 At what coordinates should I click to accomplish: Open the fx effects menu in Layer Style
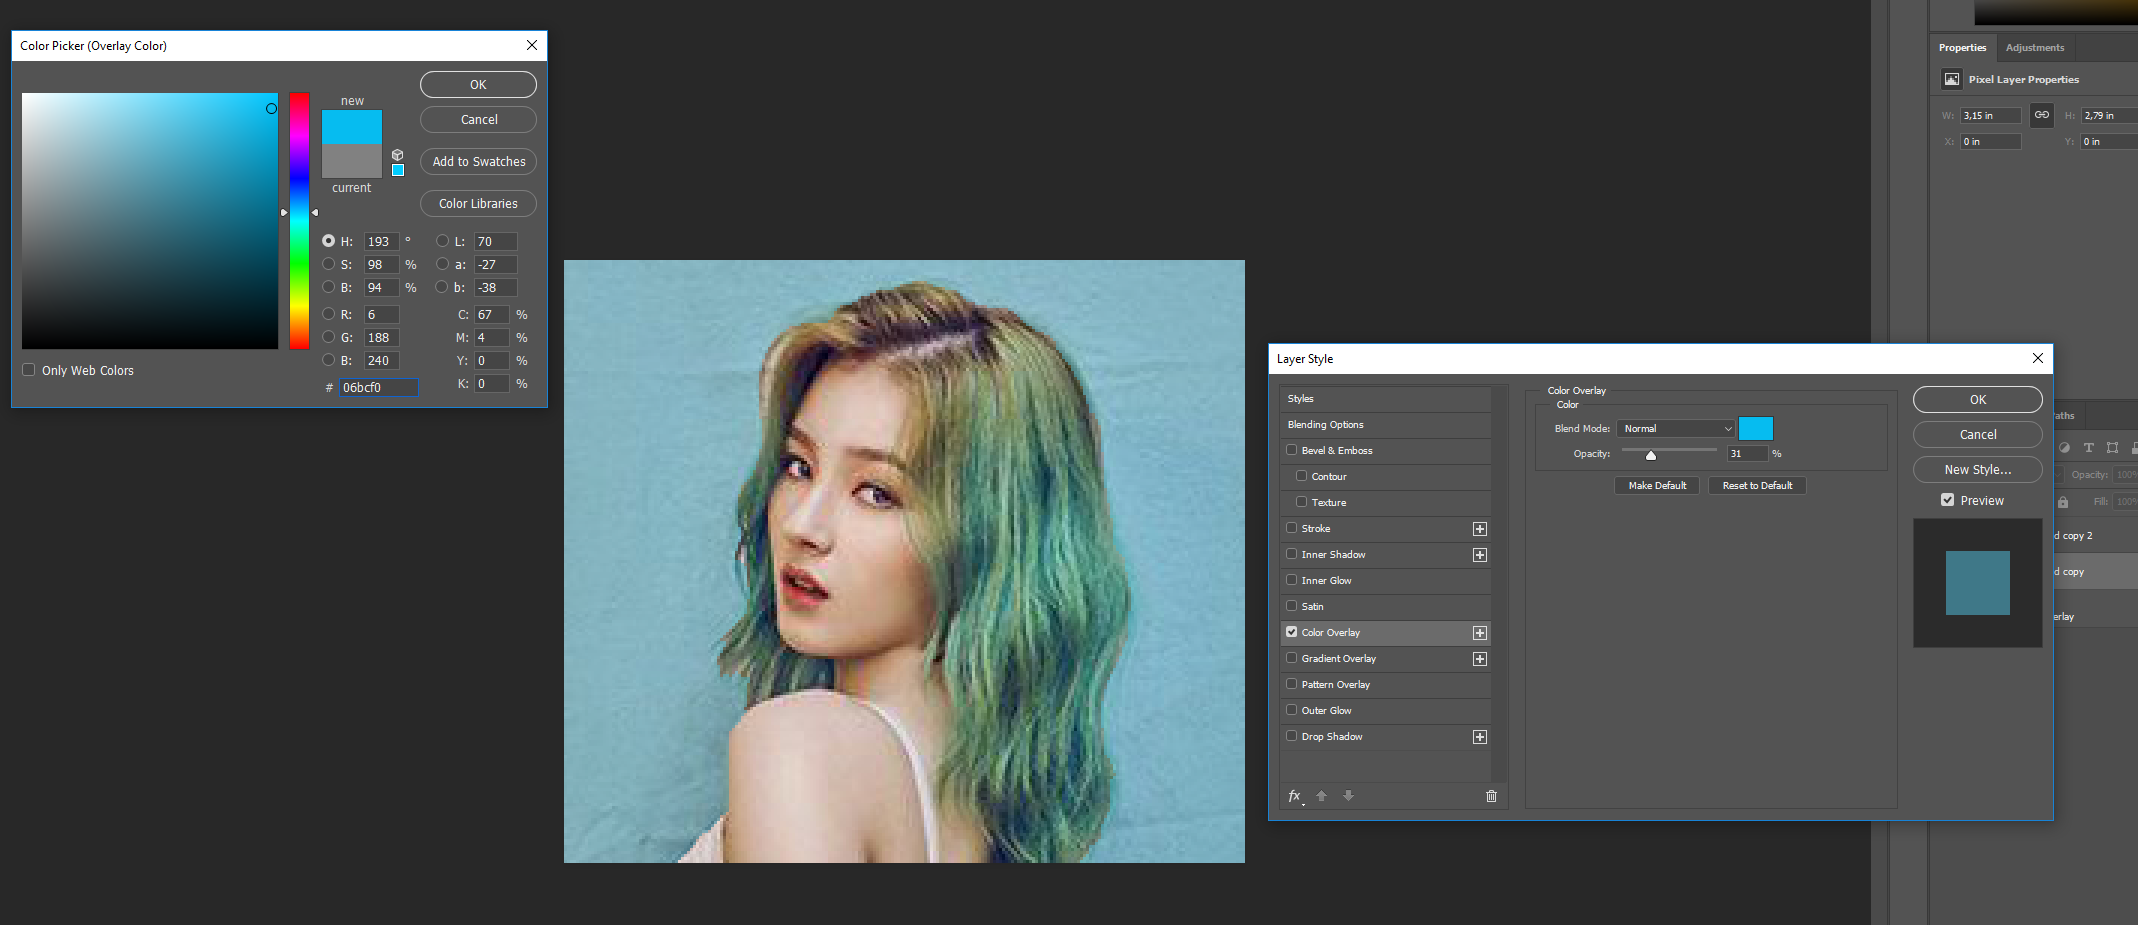point(1295,796)
